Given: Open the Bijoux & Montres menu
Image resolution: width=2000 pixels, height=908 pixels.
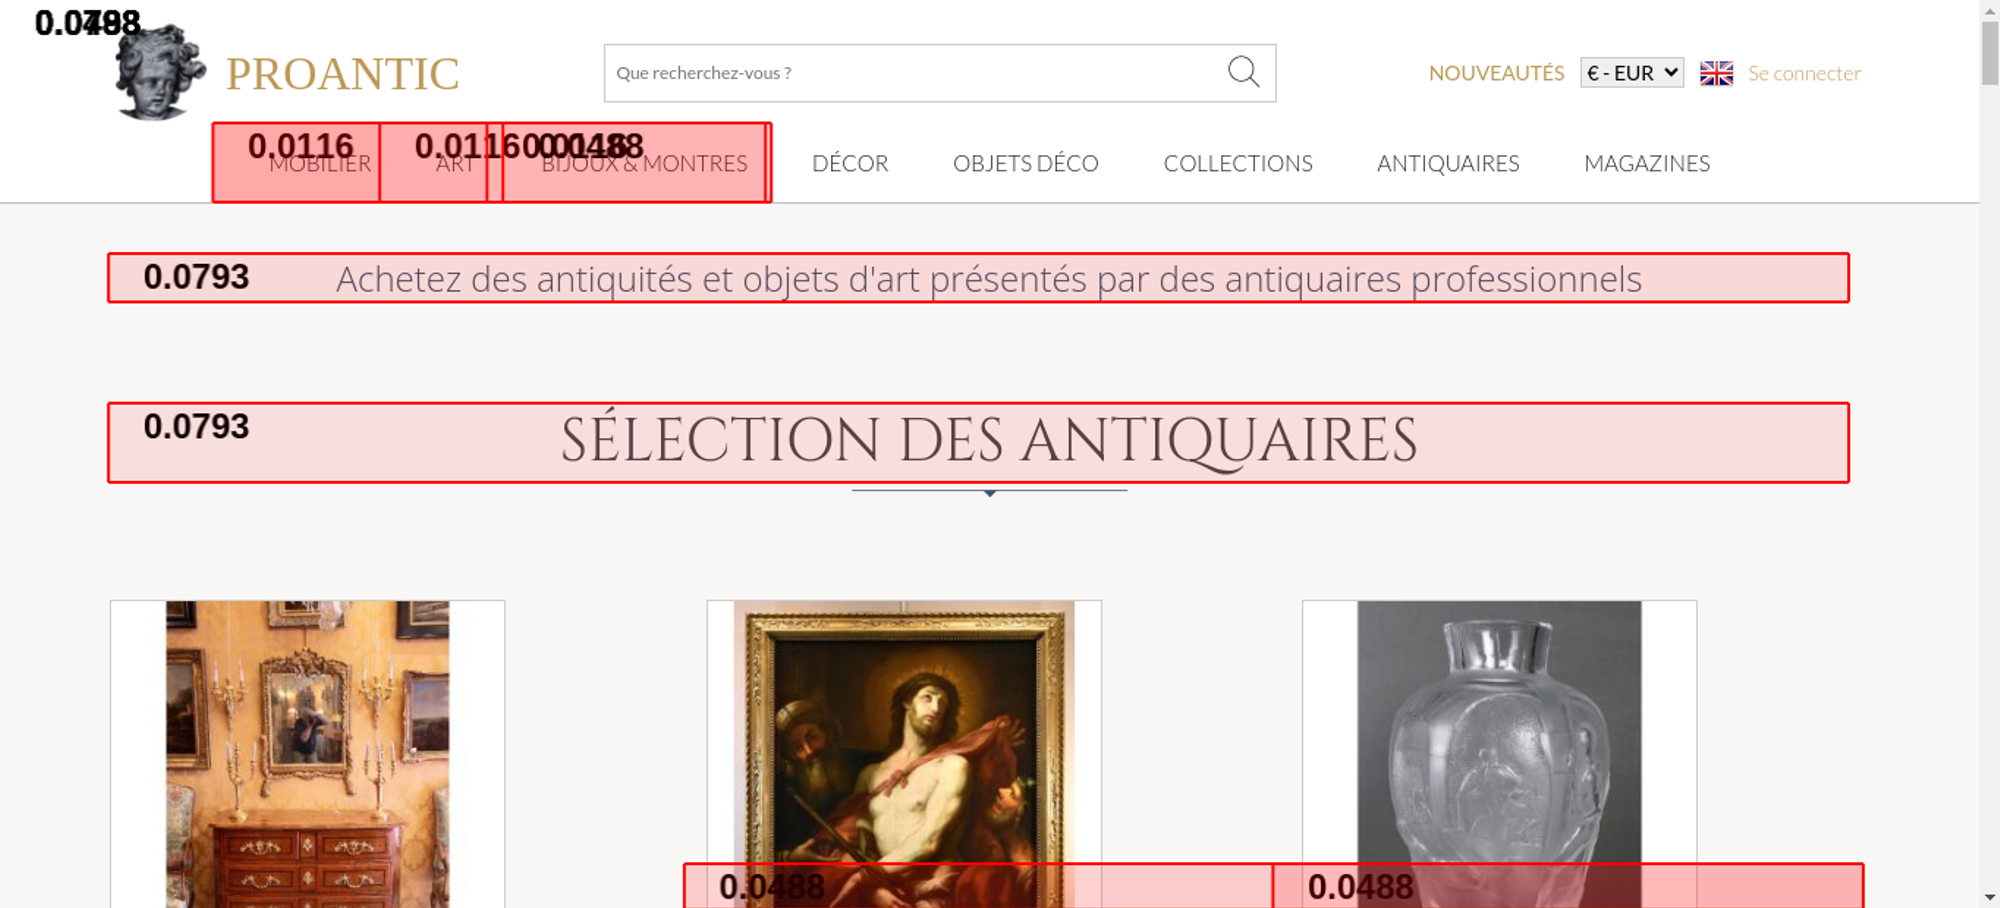Looking at the screenshot, I should pyautogui.click(x=644, y=163).
